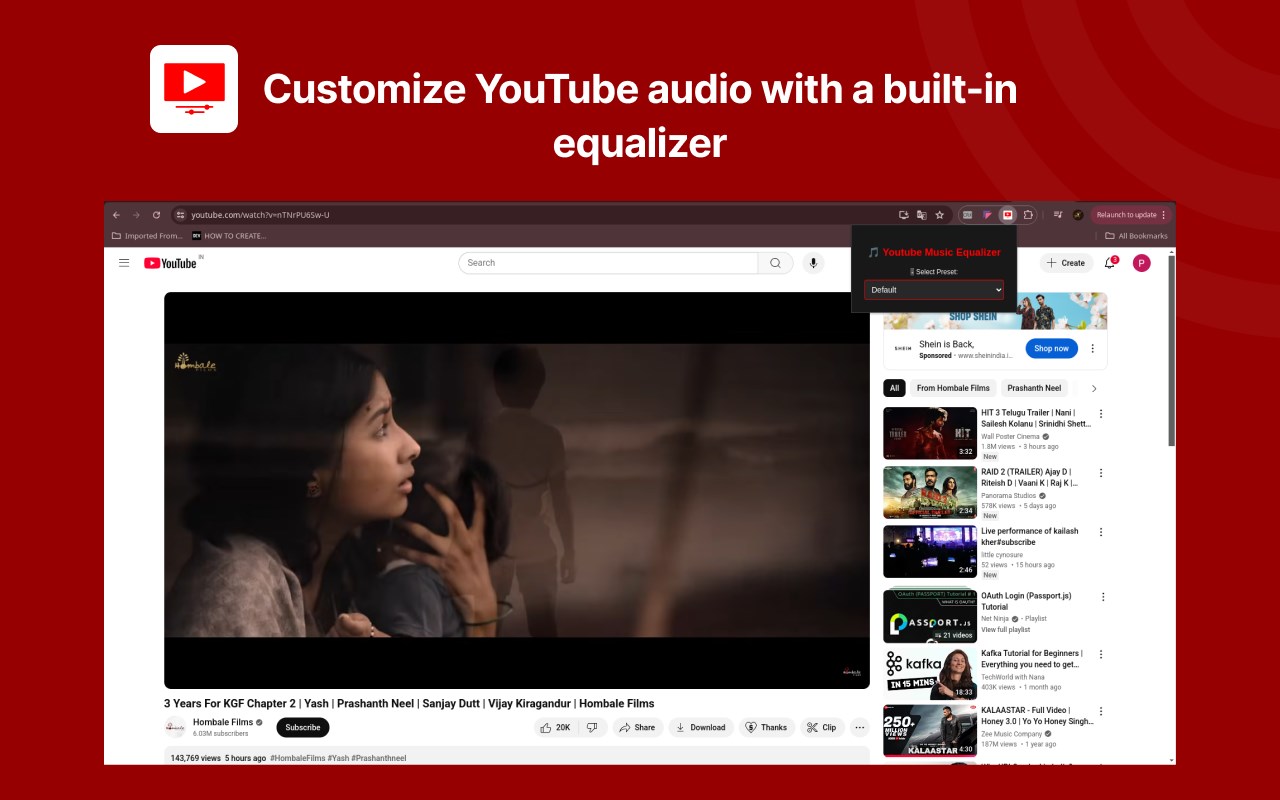Open options for RAID 2 trailer
The height and width of the screenshot is (800, 1280).
1101,473
